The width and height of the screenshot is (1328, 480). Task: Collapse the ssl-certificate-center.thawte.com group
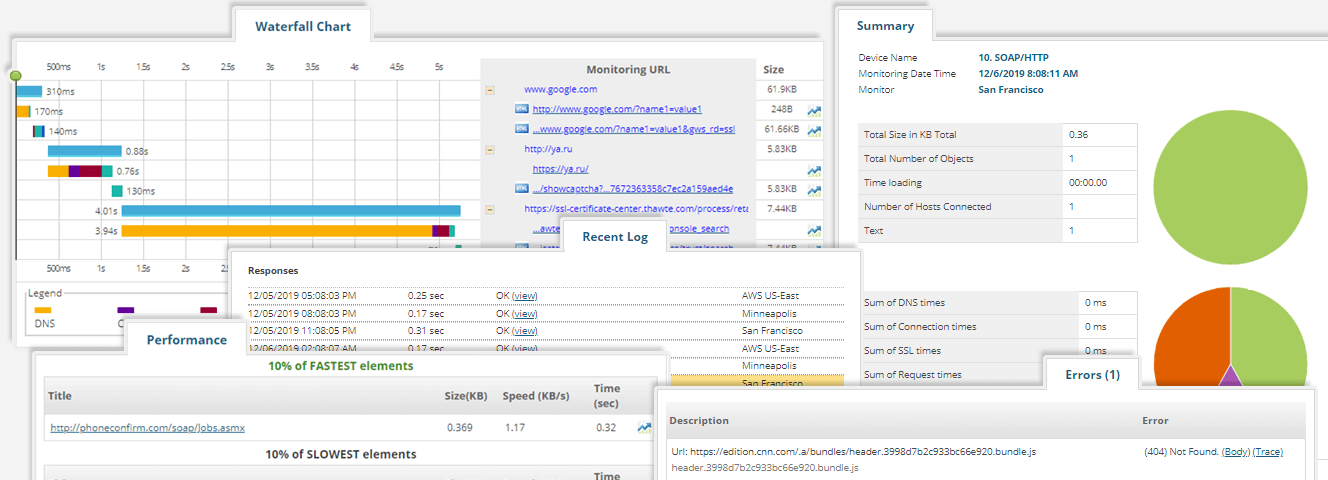click(x=490, y=209)
